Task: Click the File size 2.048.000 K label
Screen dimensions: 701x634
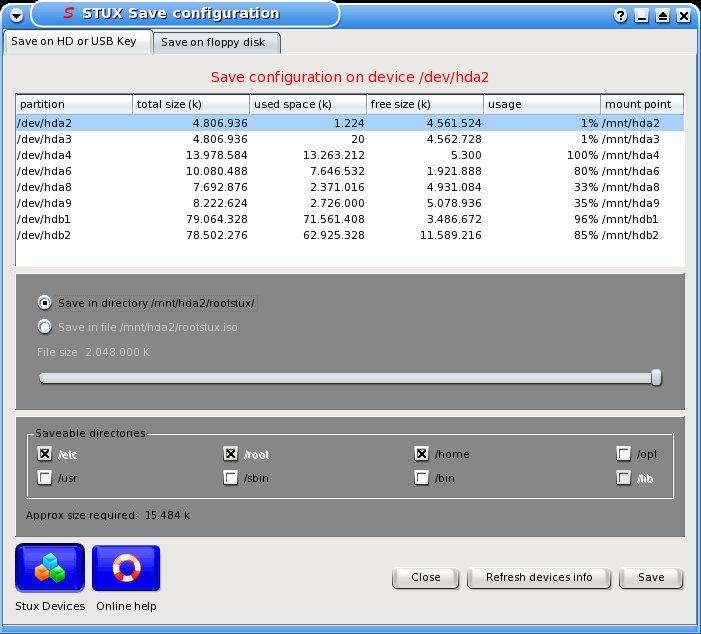Action: 93,352
